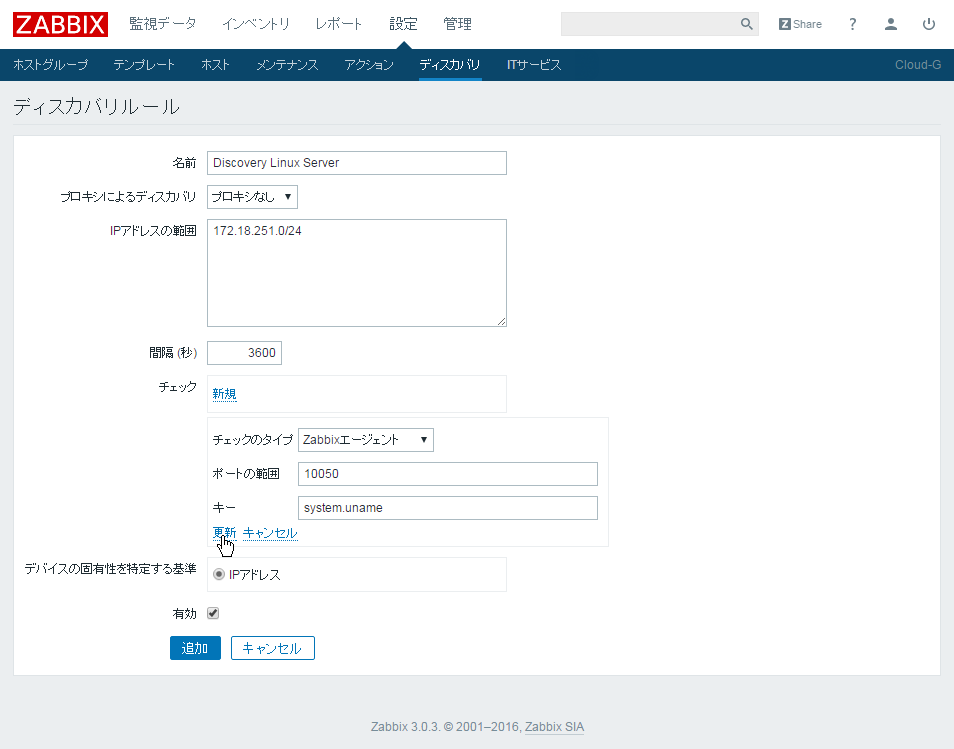The height and width of the screenshot is (749, 954).
Task: Switch to the ホストグループ tab
Action: (50, 65)
